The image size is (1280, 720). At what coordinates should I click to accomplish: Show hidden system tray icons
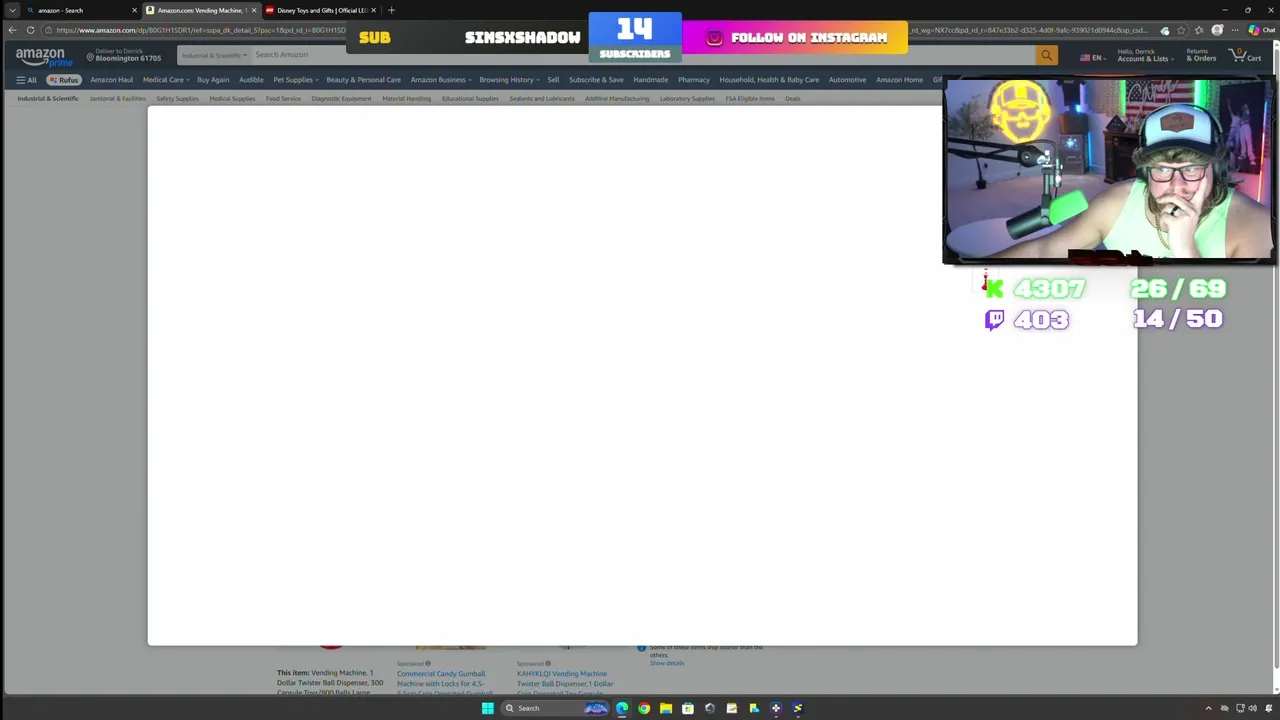tap(1208, 708)
